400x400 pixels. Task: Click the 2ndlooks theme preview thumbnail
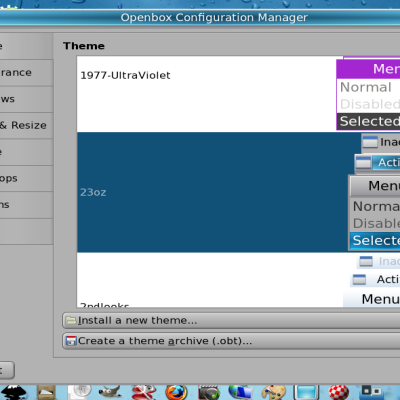pyautogui.click(x=372, y=281)
